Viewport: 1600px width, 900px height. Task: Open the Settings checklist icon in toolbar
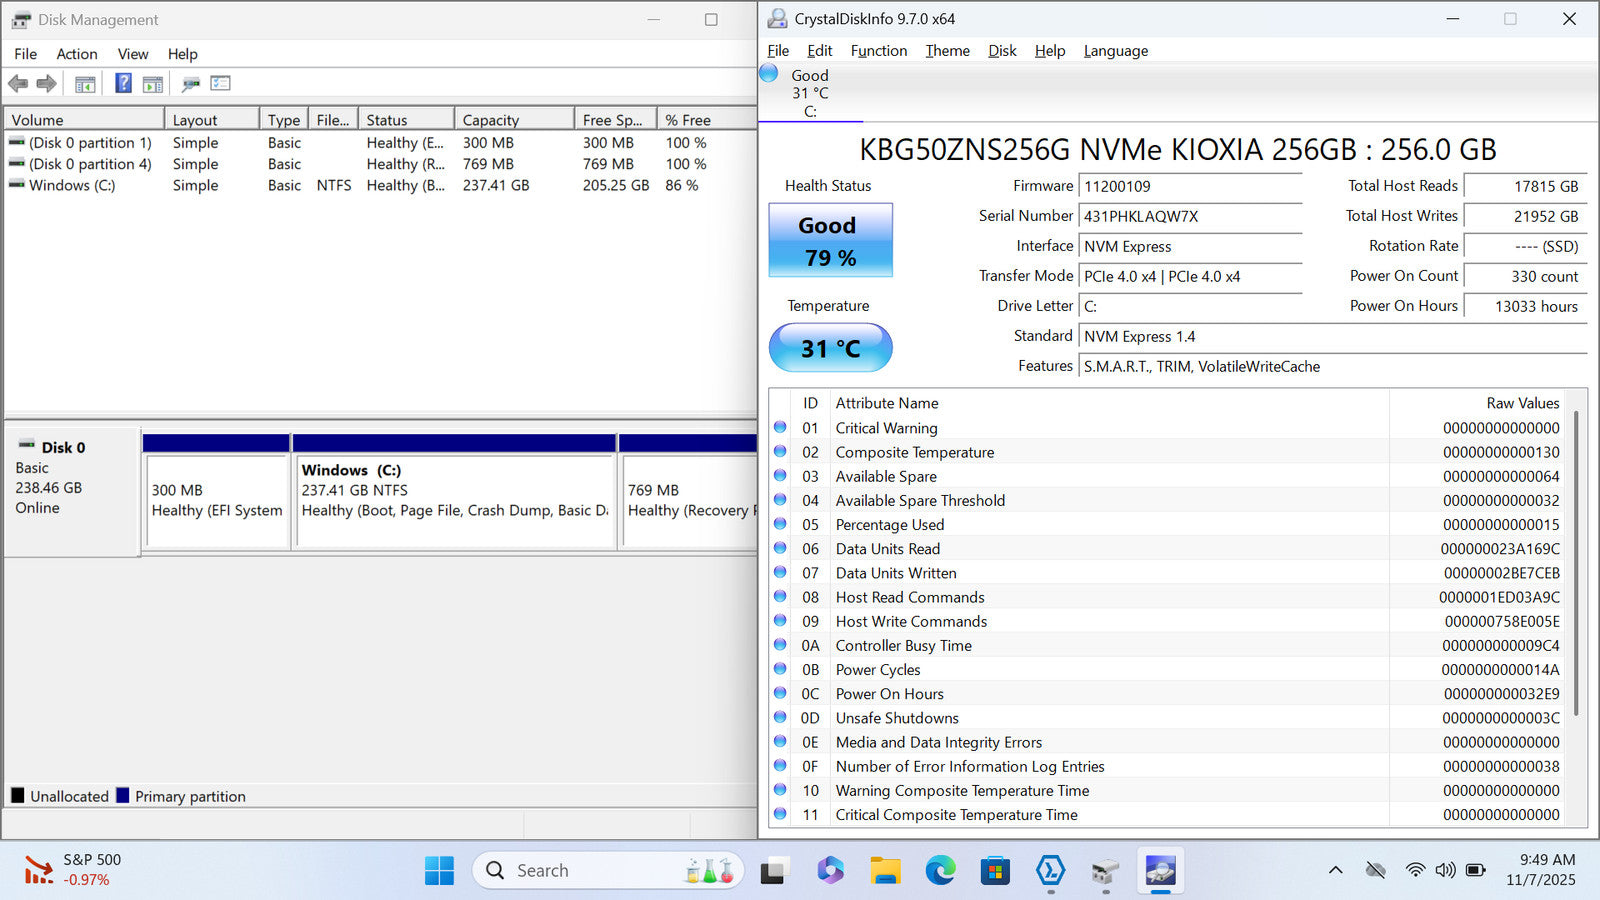click(x=220, y=84)
